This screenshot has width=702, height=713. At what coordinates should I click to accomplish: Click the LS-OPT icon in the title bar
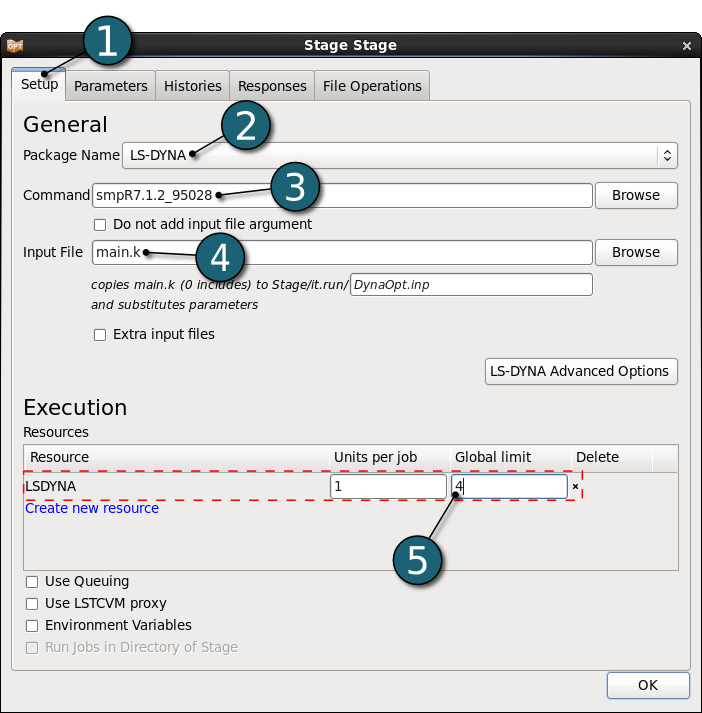[15, 45]
